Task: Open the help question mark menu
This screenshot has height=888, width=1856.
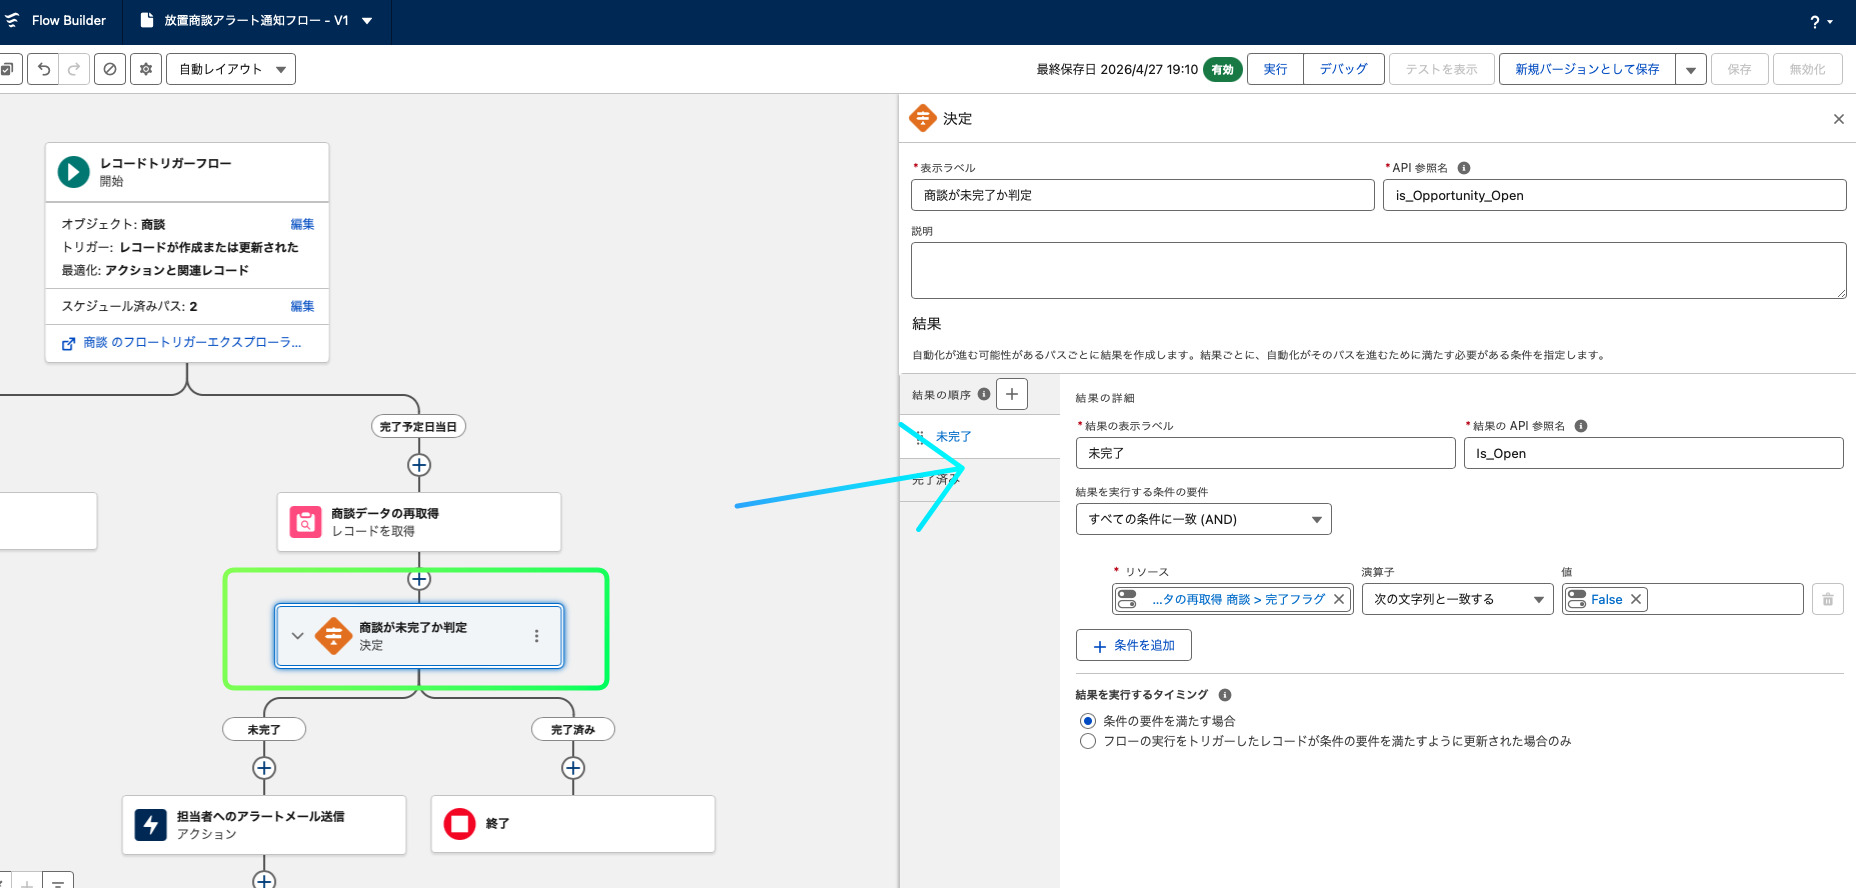Action: [x=1821, y=22]
